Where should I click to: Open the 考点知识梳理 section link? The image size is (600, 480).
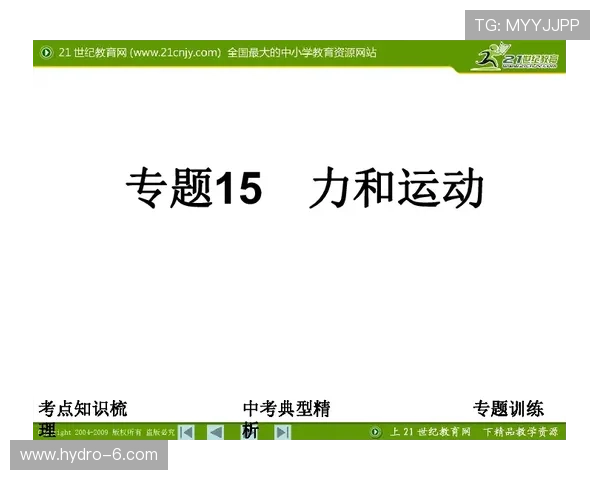click(82, 418)
